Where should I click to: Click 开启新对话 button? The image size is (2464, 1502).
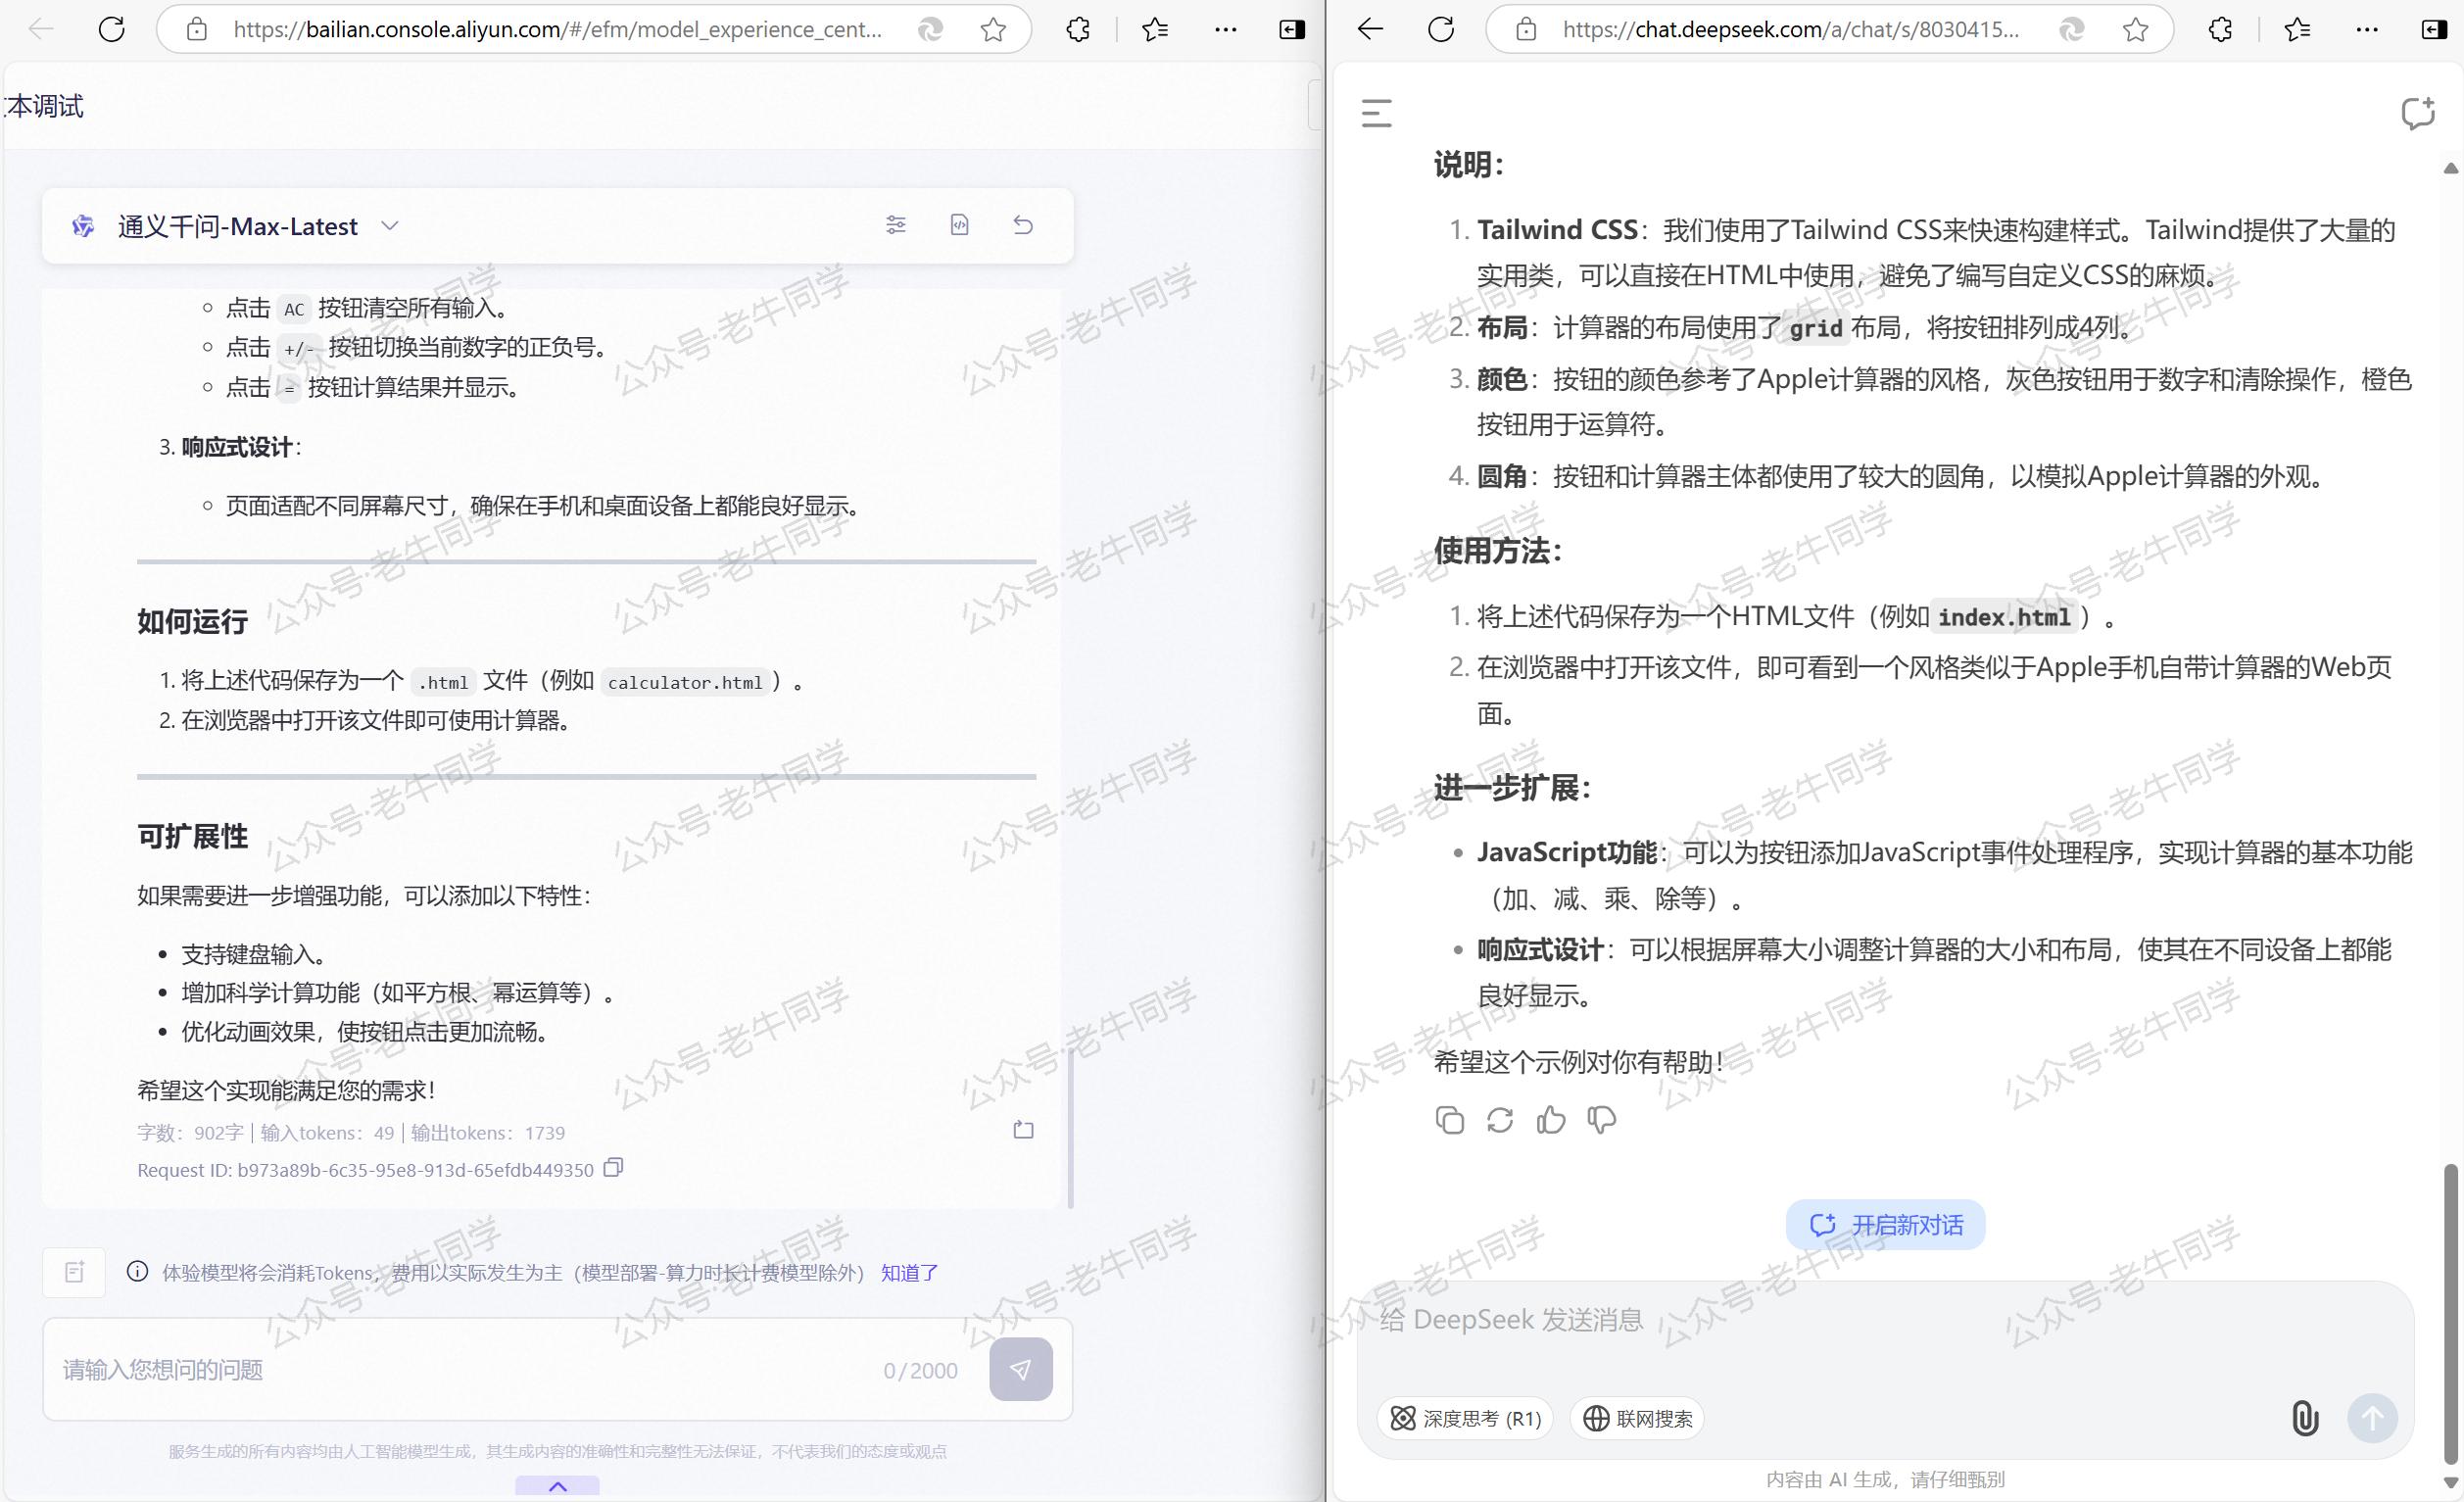pyautogui.click(x=1886, y=1225)
